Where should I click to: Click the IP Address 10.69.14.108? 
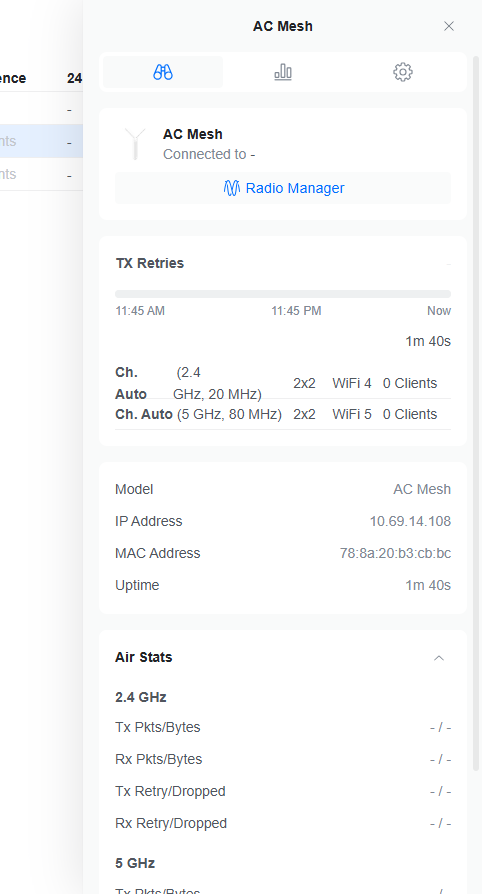410,521
